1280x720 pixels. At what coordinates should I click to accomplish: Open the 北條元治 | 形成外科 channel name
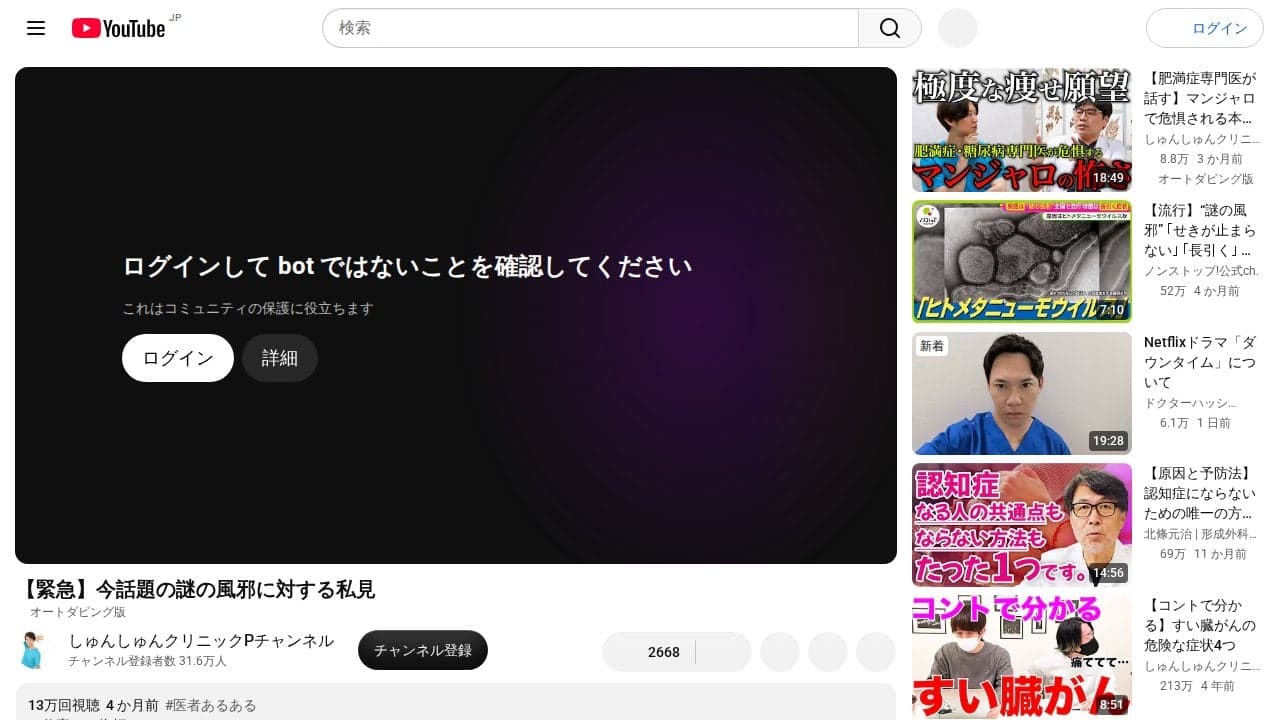[x=1201, y=534]
